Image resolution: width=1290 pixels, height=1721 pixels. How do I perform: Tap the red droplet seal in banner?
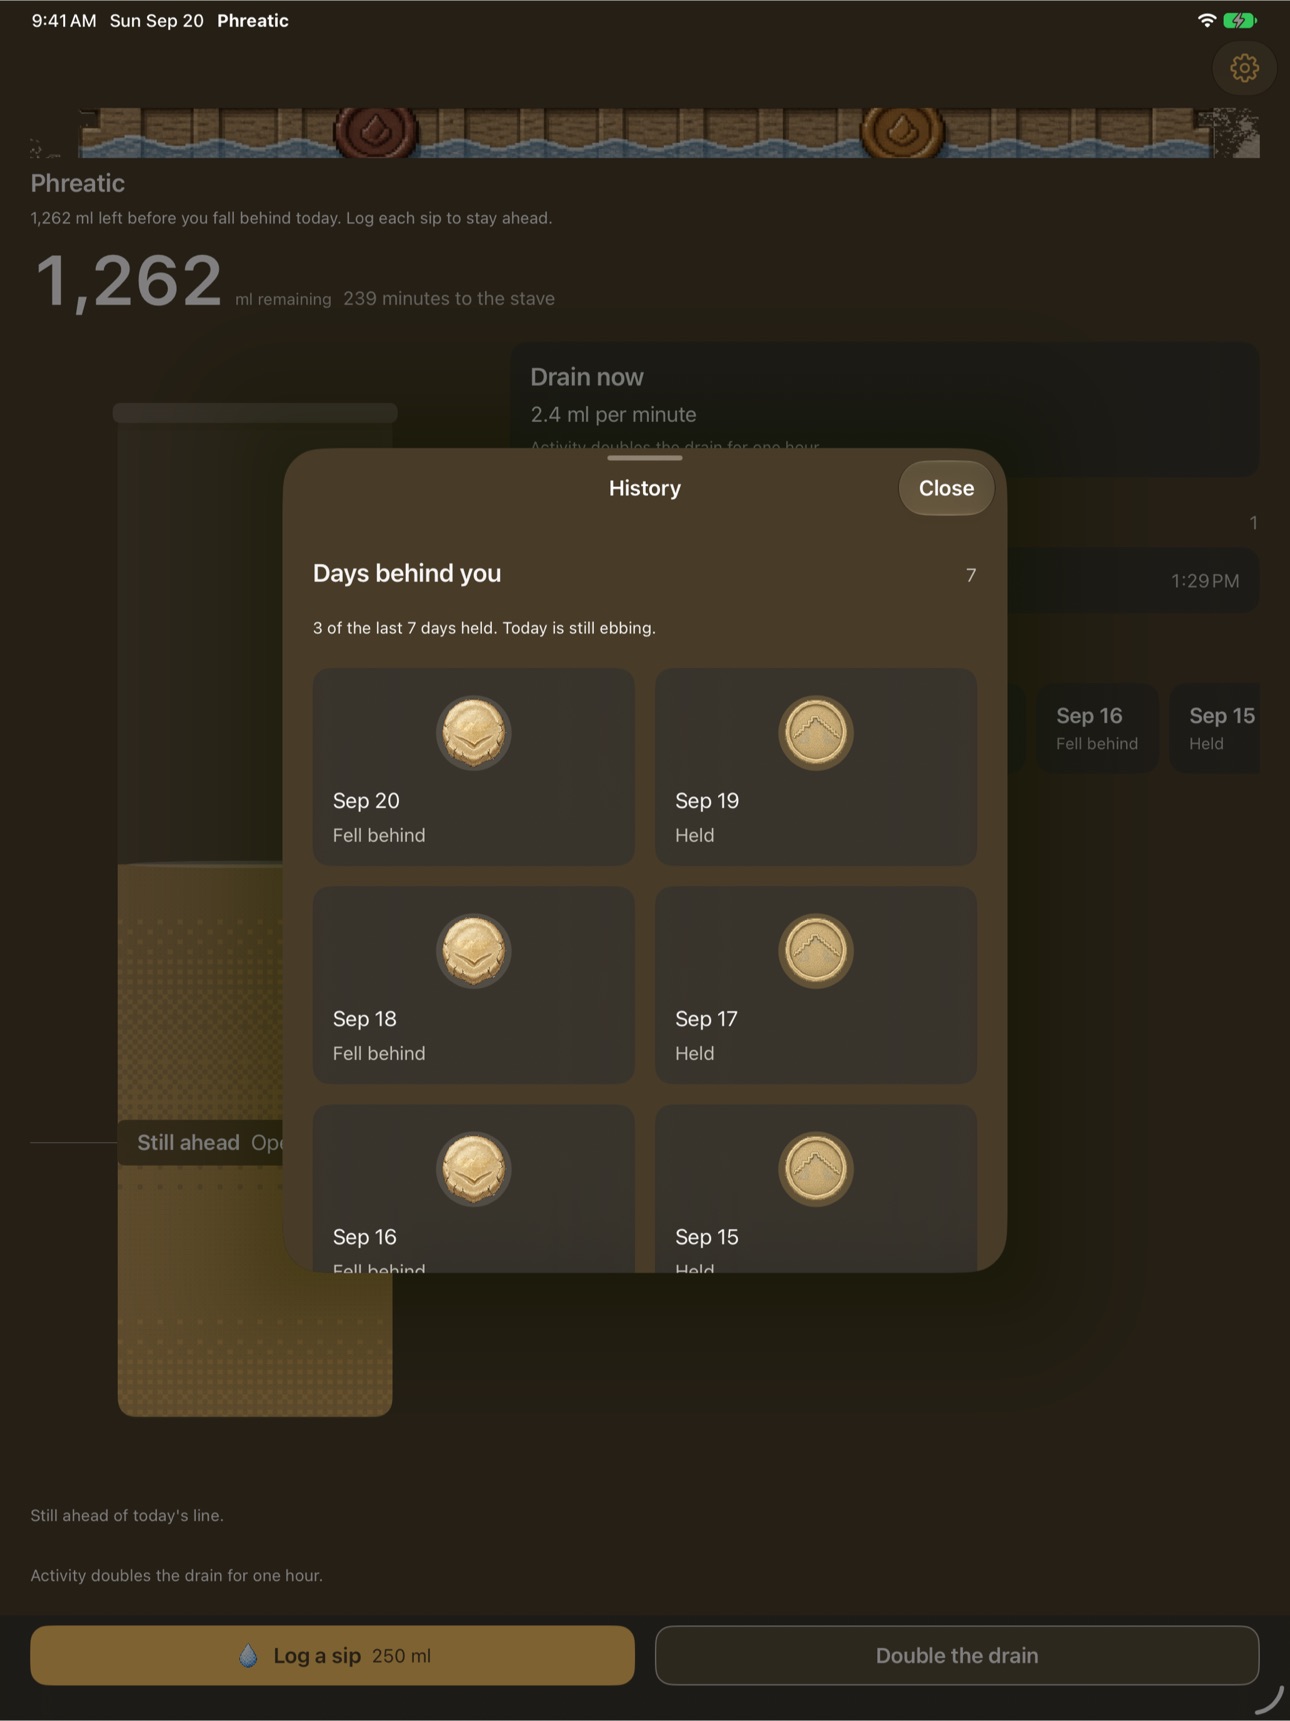(x=376, y=132)
